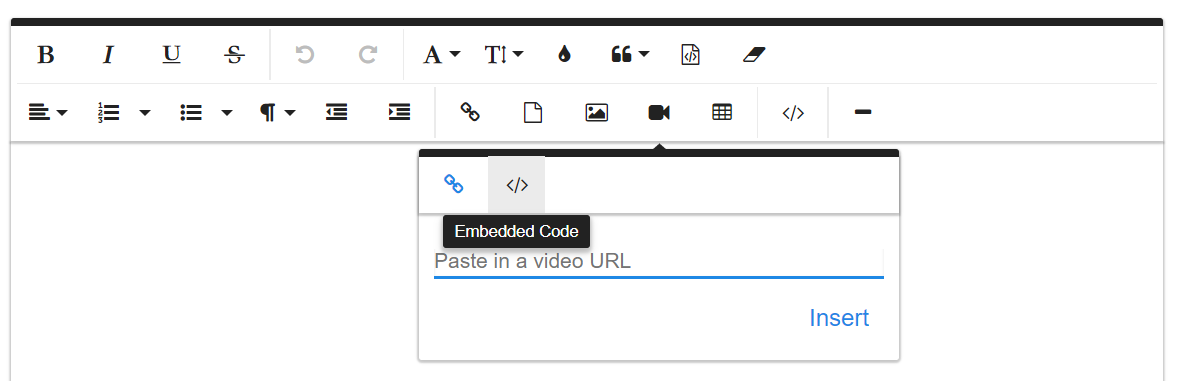Open the text alignment dropdown

48,113
